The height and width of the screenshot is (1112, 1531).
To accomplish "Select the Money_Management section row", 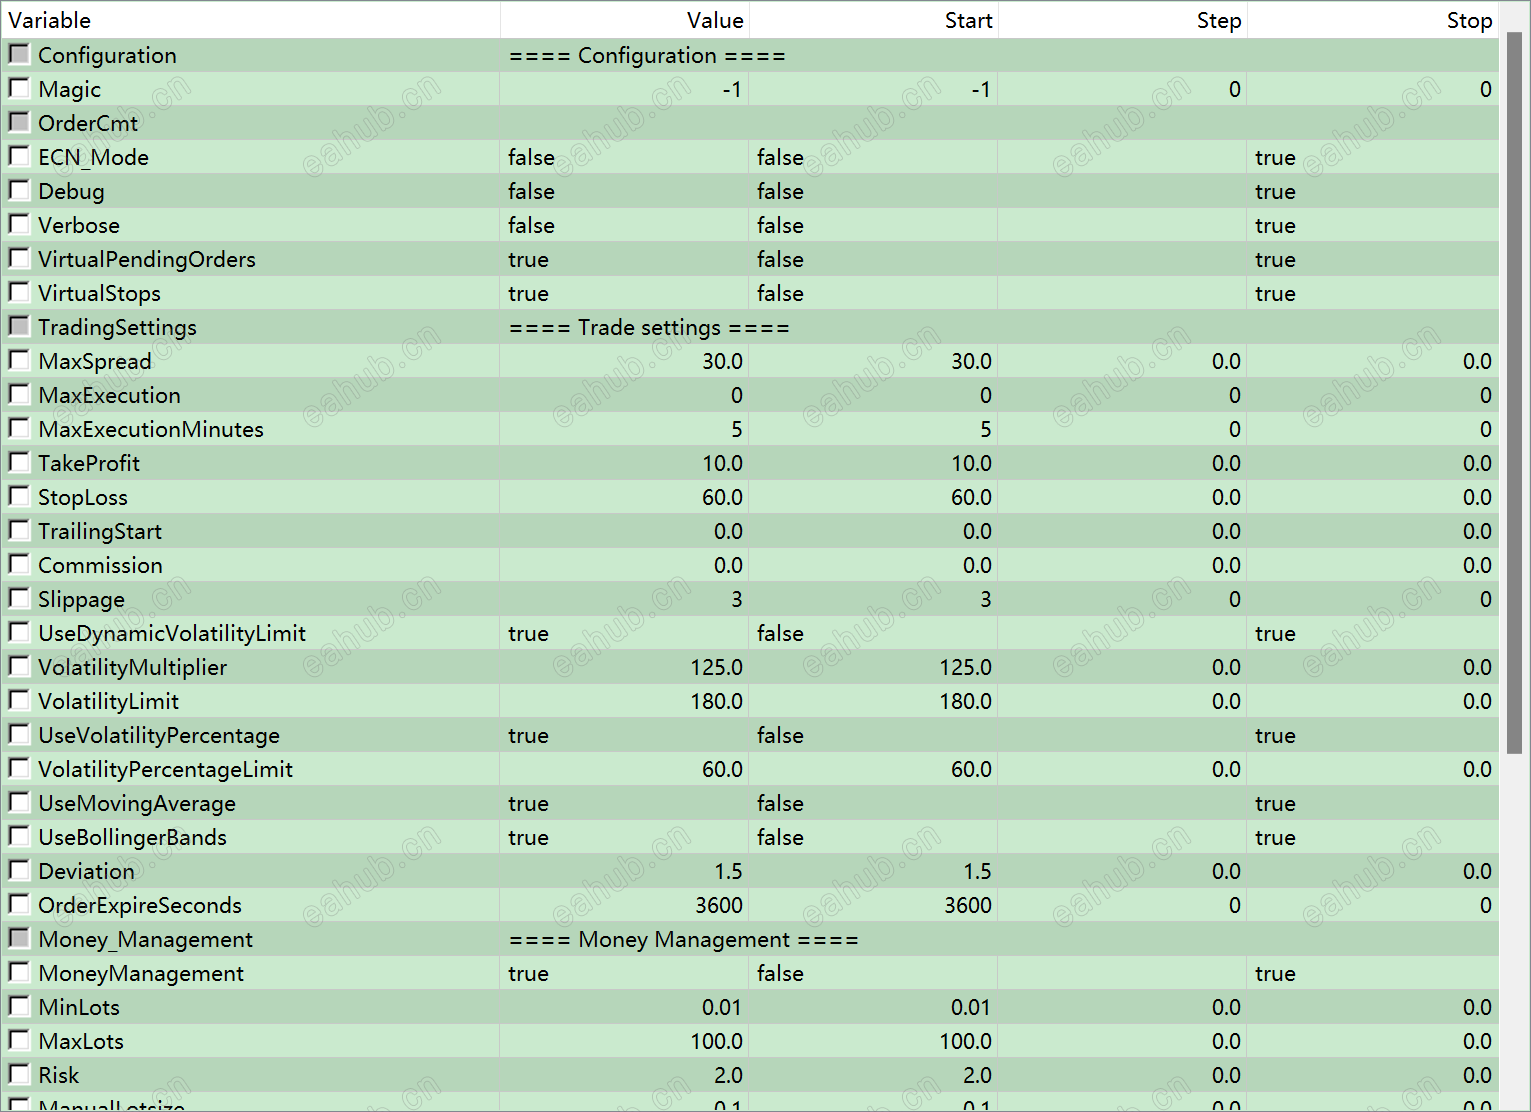I will tap(750, 939).
